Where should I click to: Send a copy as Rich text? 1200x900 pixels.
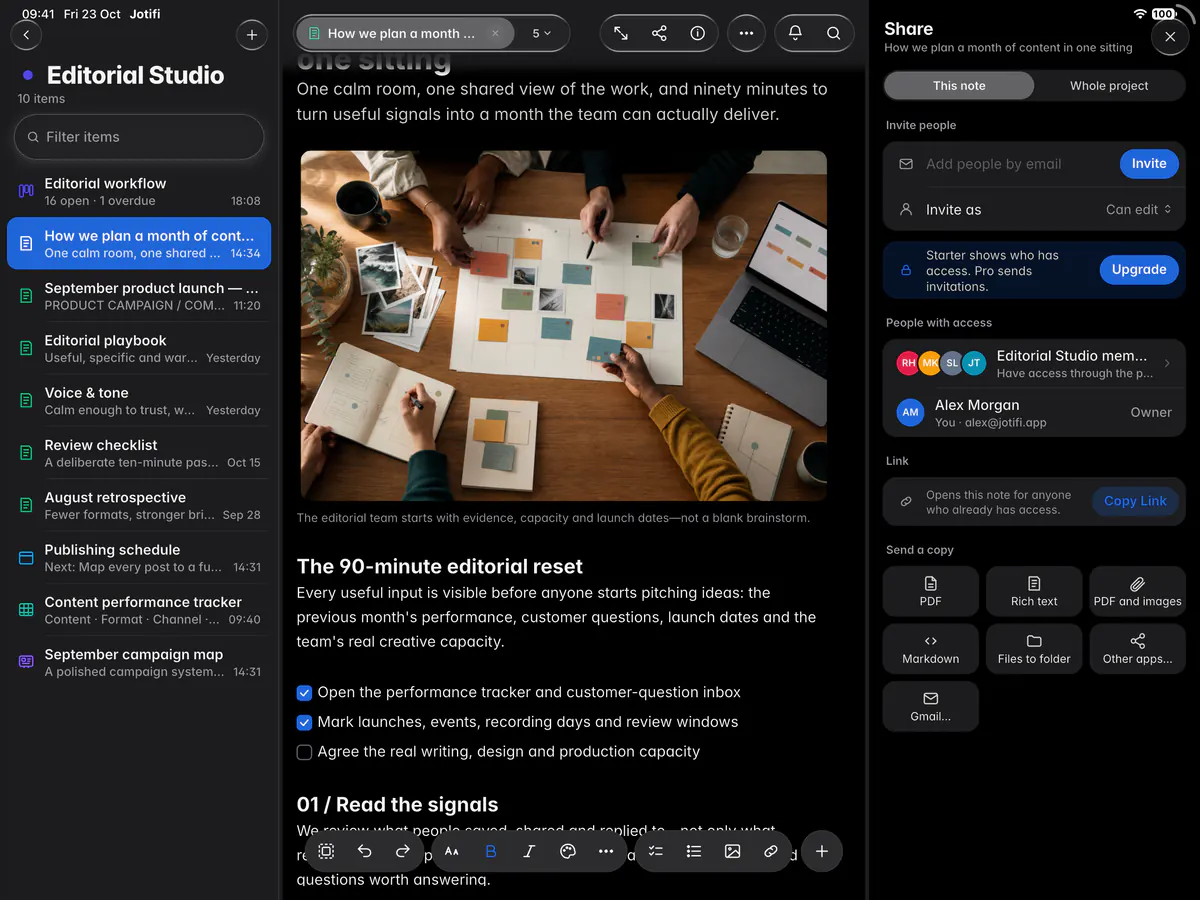tap(1034, 591)
